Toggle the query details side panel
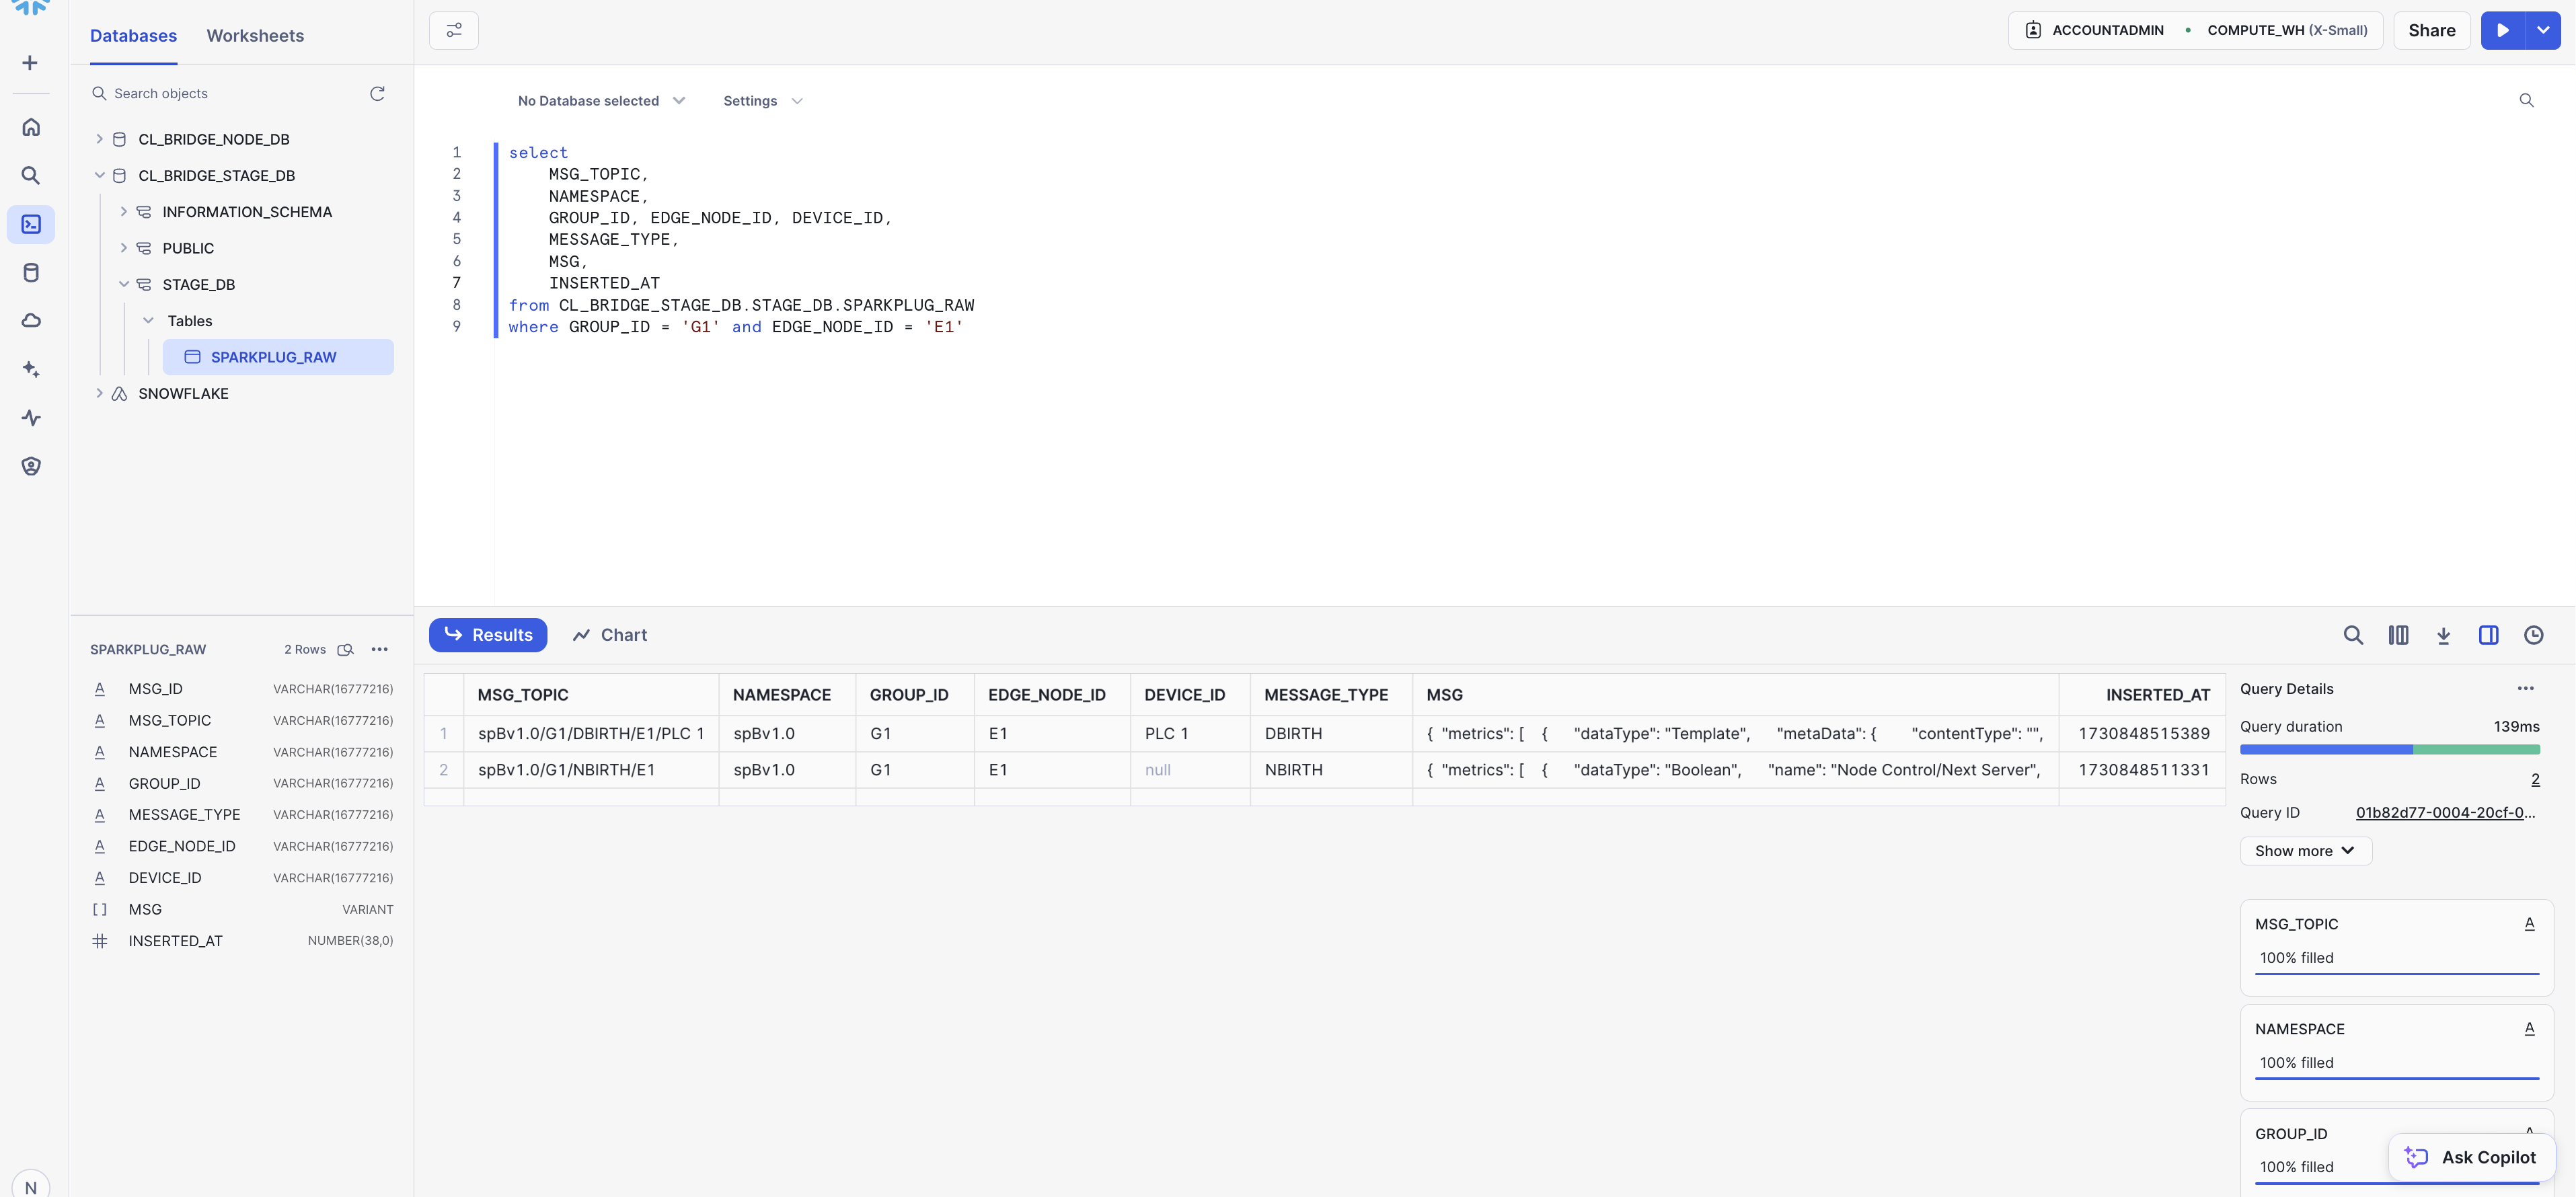This screenshot has width=2576, height=1197. [x=2488, y=635]
